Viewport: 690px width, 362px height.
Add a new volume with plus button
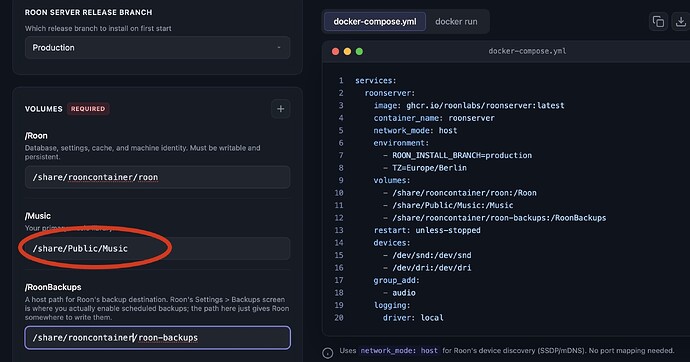click(280, 109)
